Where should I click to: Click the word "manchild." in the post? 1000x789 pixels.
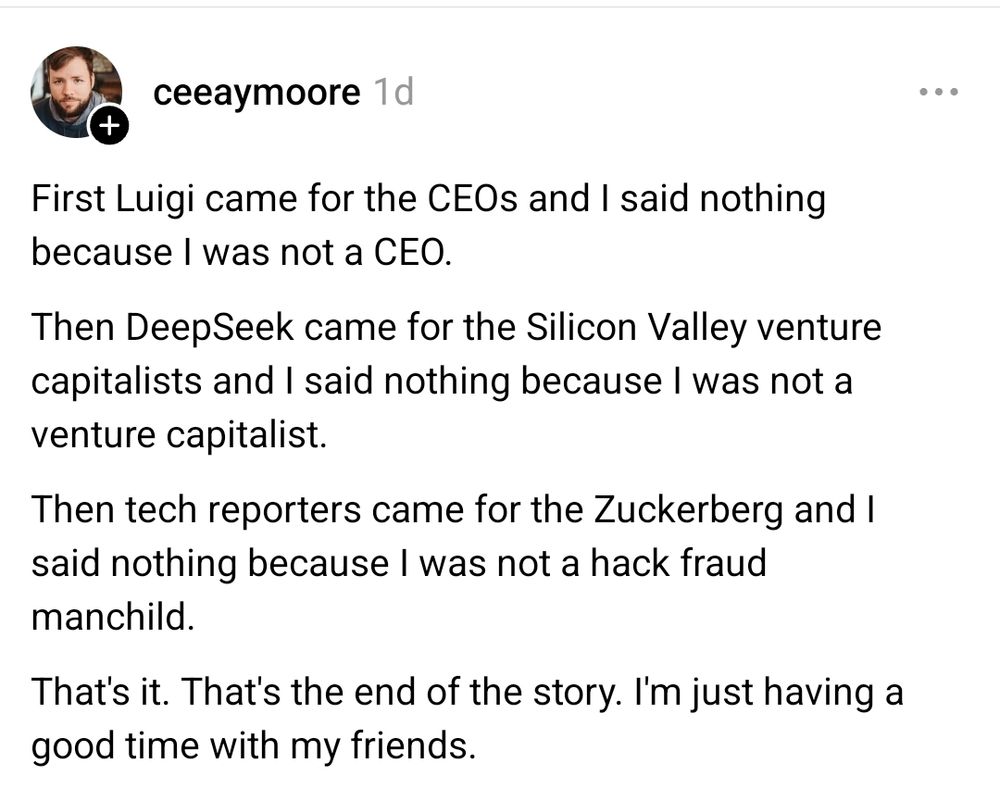(112, 616)
